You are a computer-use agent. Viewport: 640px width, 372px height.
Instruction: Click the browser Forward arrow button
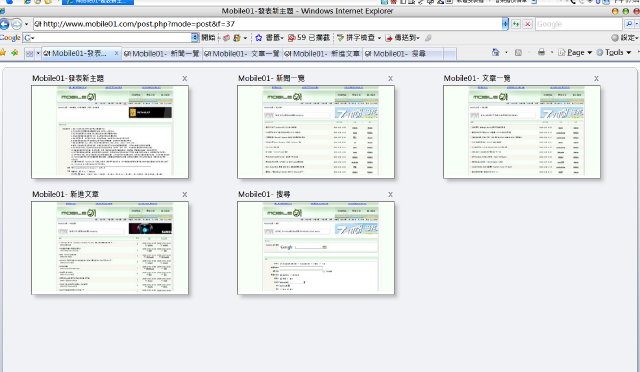[x=16, y=25]
